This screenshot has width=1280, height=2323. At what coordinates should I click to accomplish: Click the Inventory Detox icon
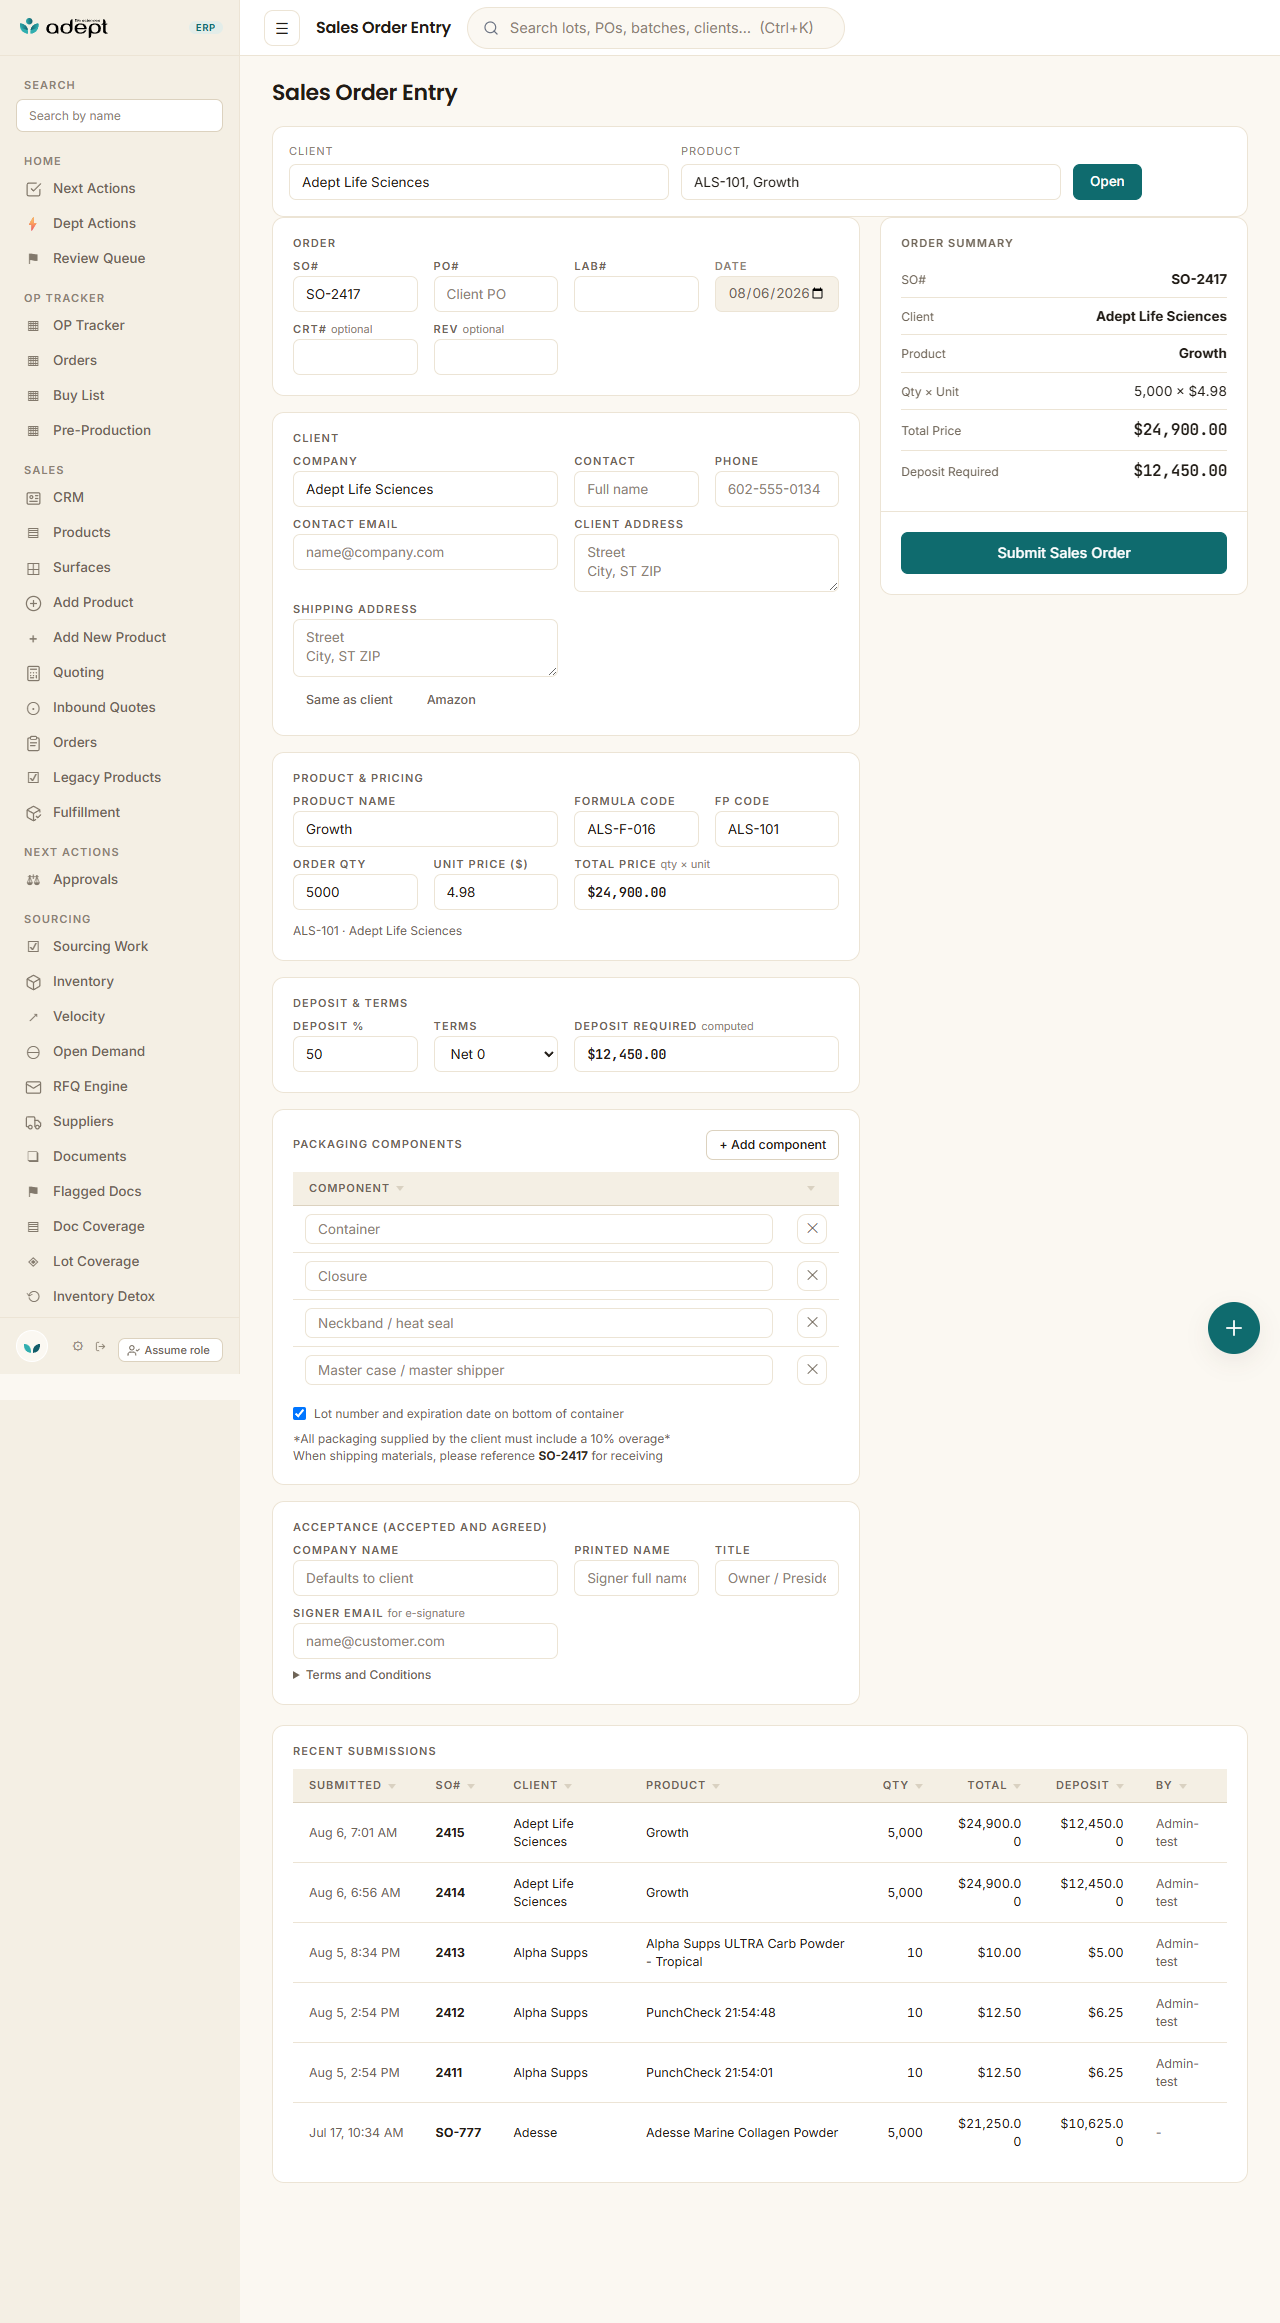pyautogui.click(x=33, y=1297)
